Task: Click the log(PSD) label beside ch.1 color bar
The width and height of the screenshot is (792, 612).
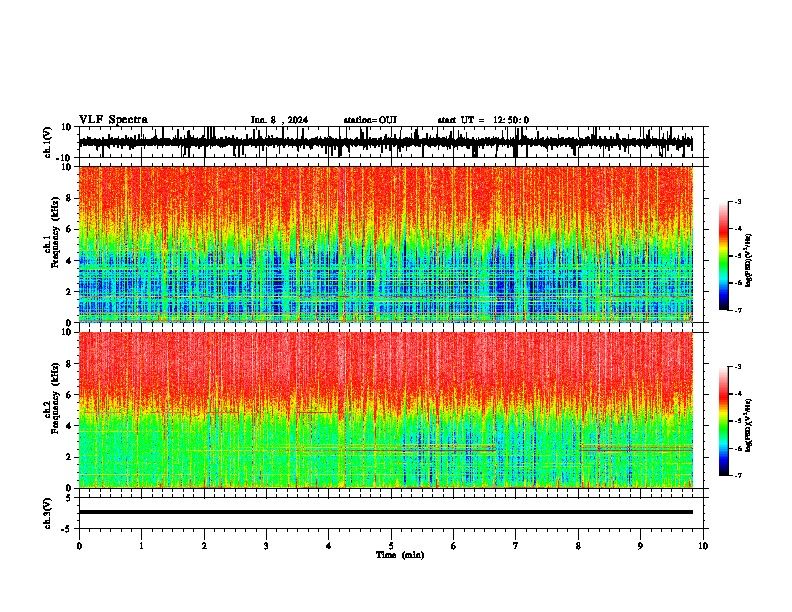Action: [x=749, y=261]
